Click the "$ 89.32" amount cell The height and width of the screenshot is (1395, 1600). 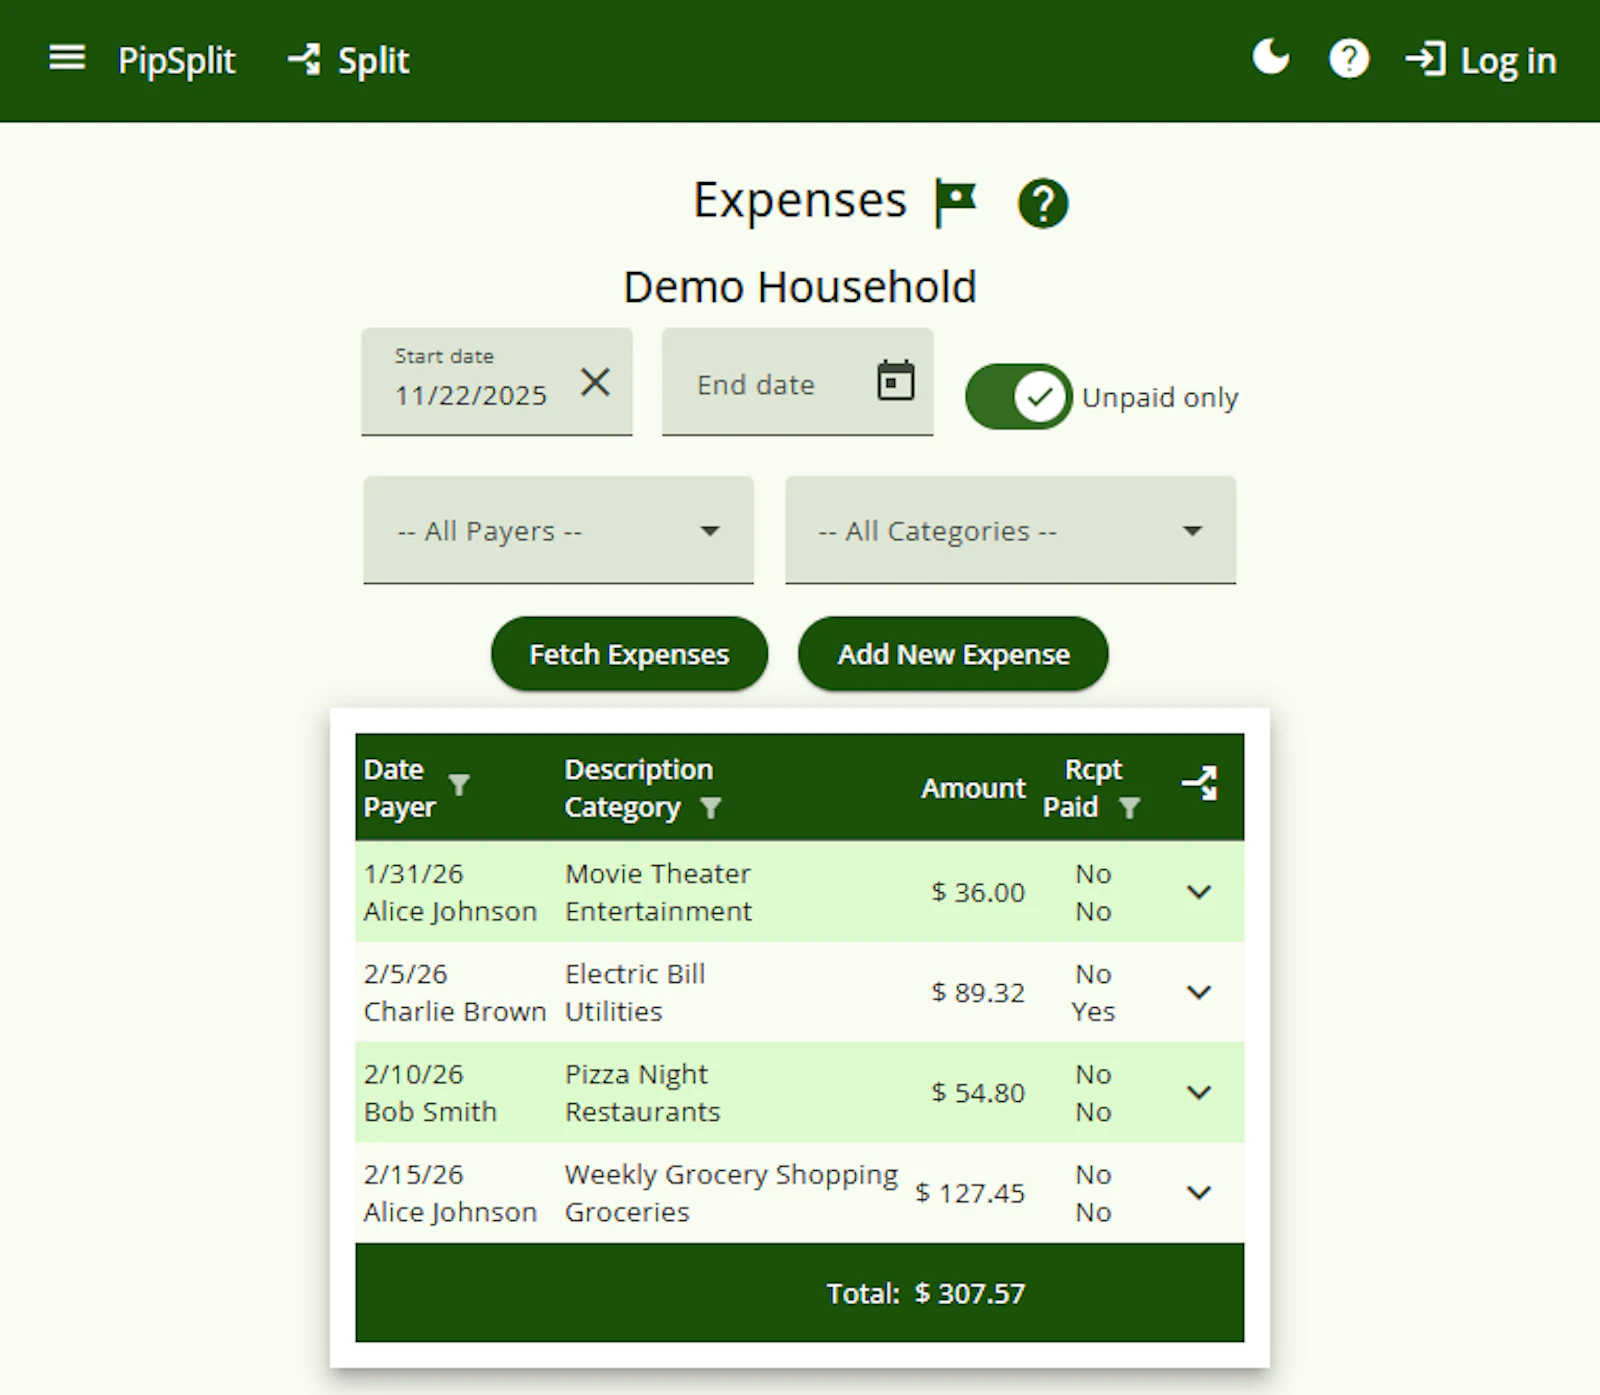click(978, 992)
